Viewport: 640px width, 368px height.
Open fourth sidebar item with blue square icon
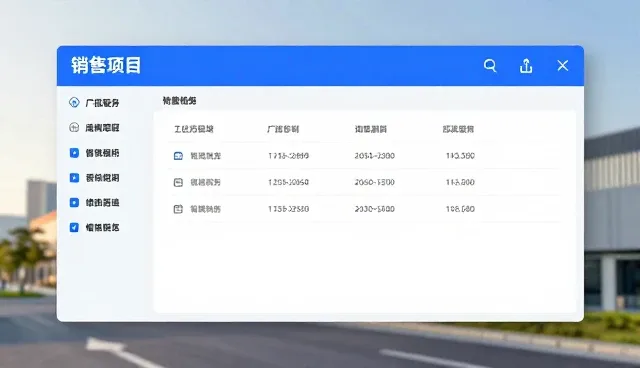(x=94, y=178)
